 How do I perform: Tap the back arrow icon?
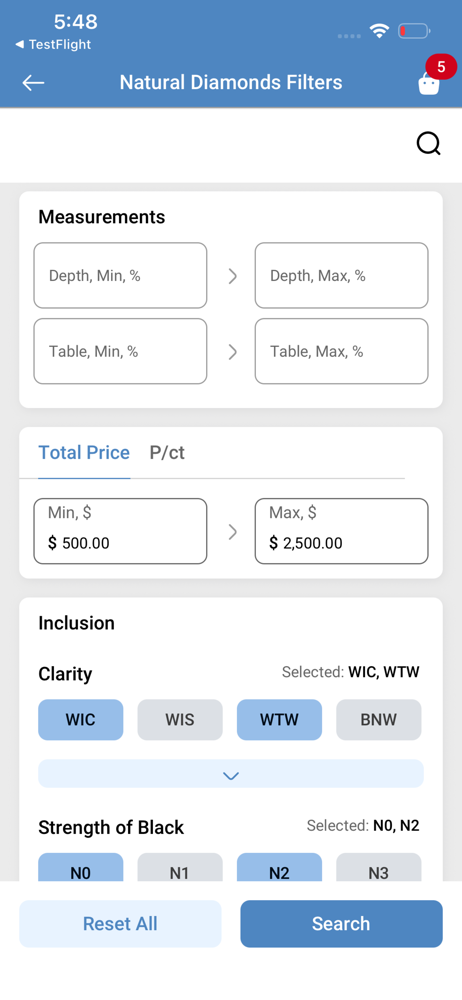33,83
